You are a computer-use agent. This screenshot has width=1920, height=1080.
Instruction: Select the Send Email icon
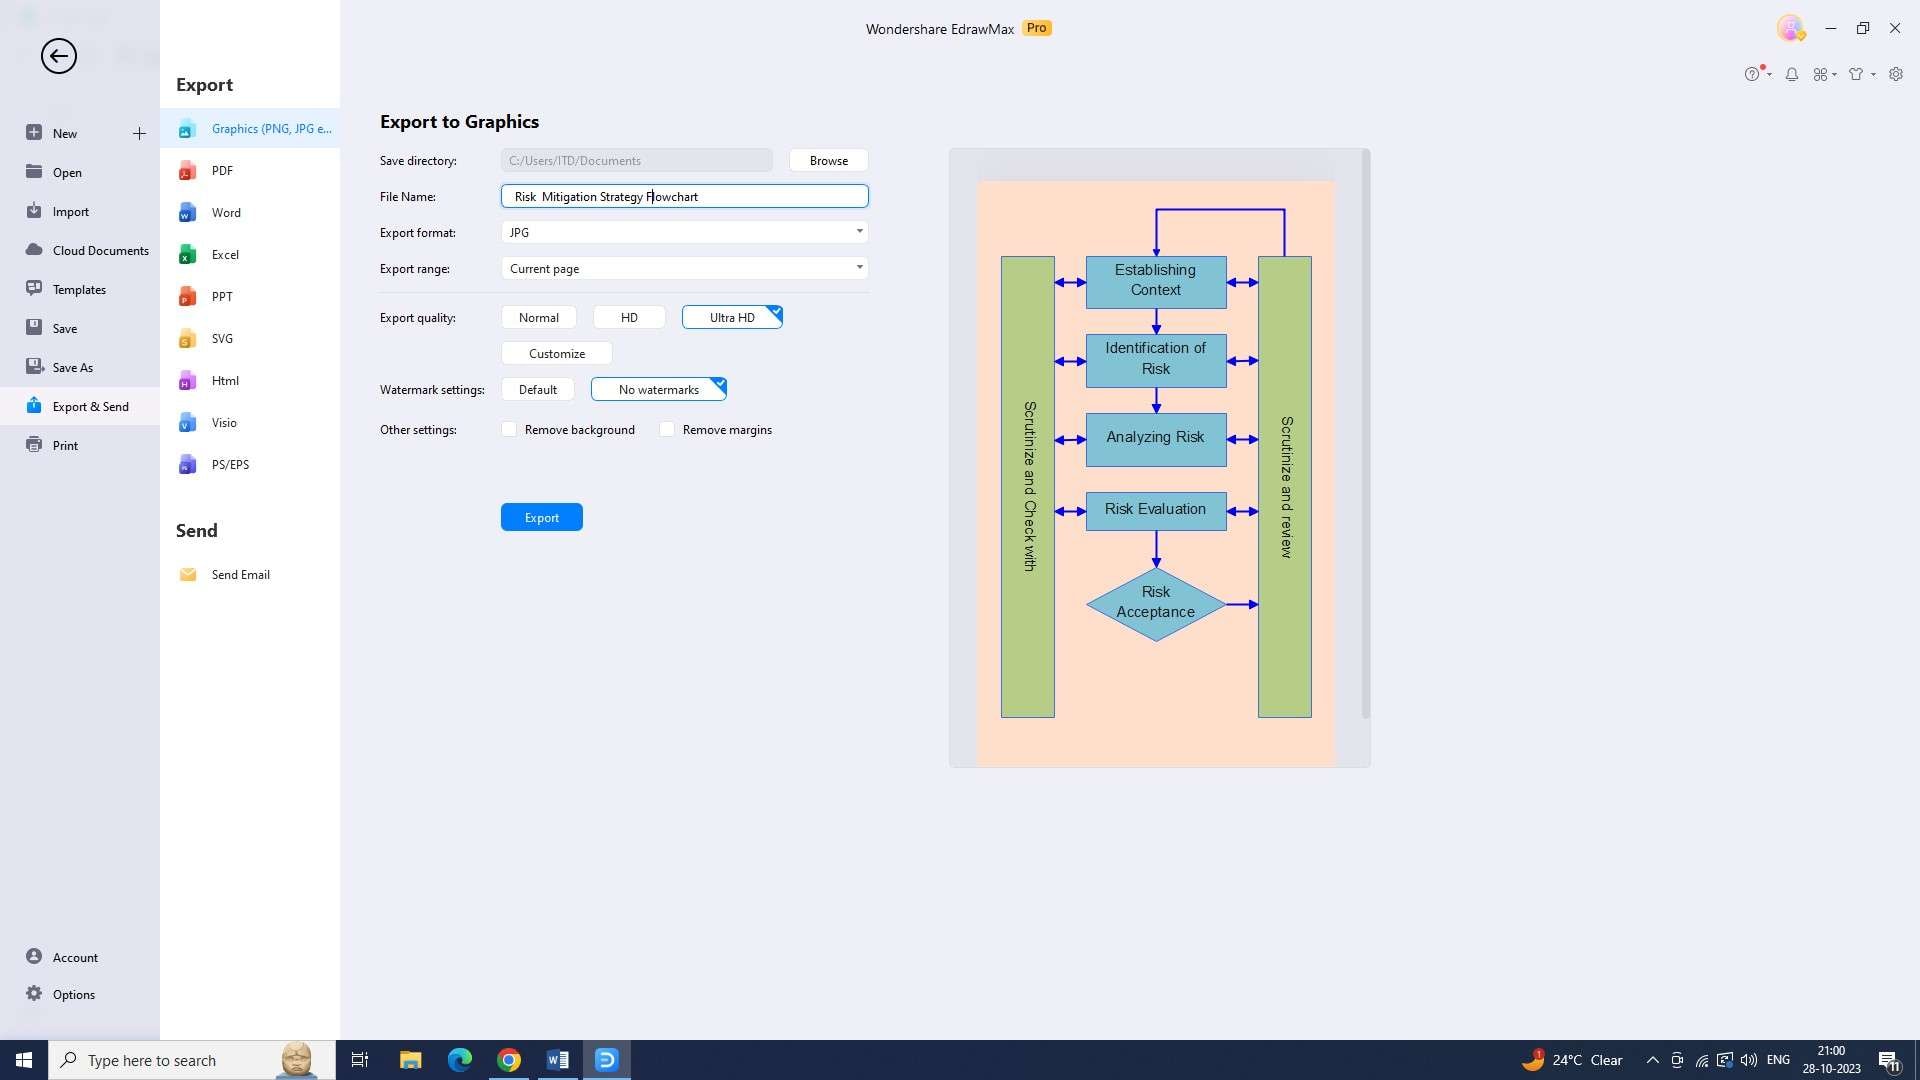[x=189, y=574]
